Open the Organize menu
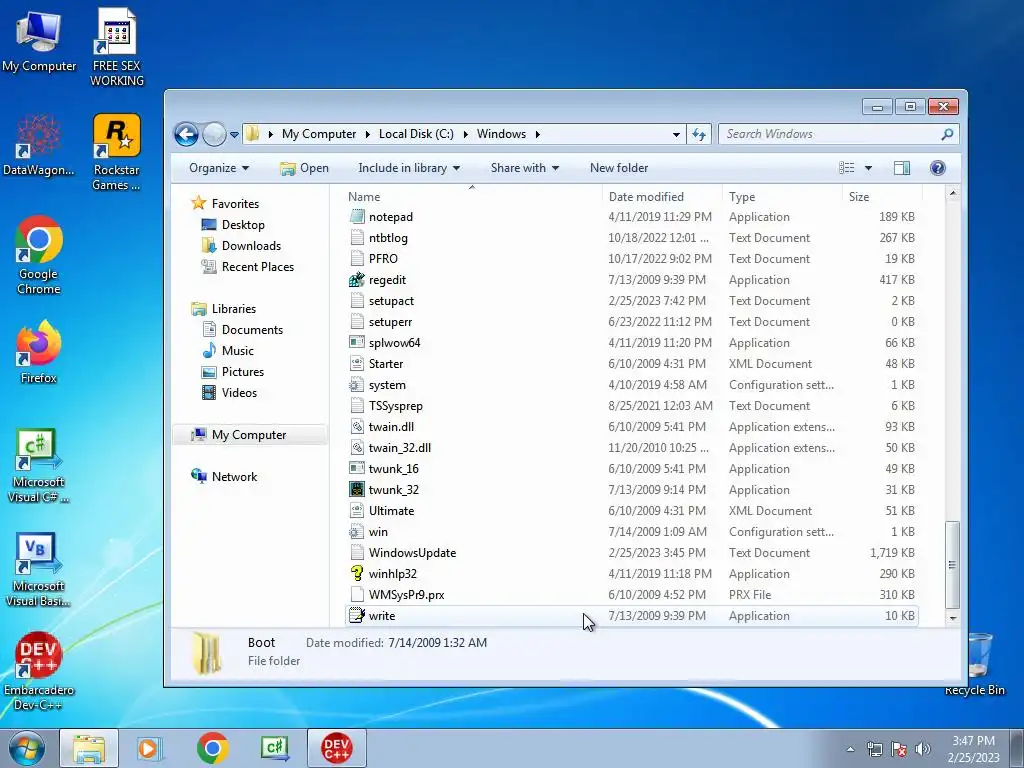The height and width of the screenshot is (768, 1024). pyautogui.click(x=219, y=168)
